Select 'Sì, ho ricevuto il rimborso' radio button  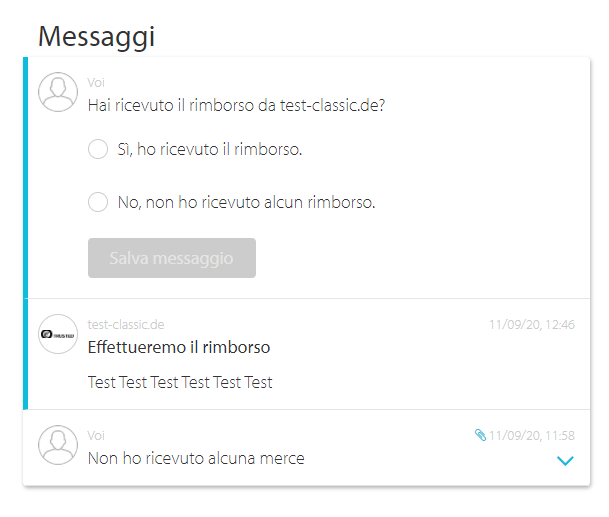tap(98, 149)
